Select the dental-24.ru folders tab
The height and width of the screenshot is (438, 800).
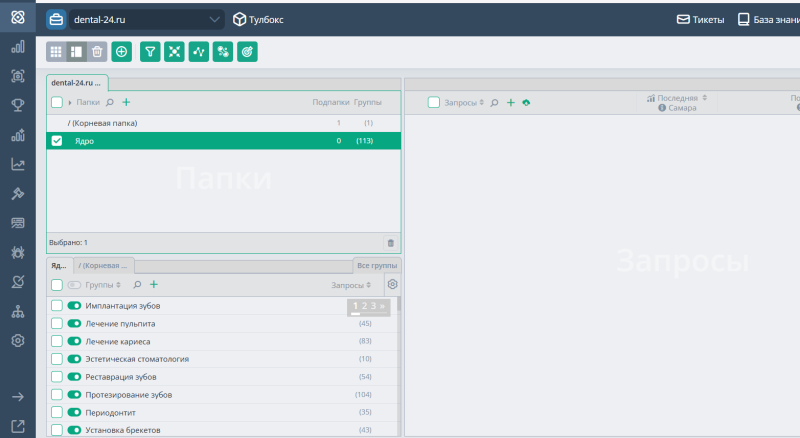click(77, 83)
